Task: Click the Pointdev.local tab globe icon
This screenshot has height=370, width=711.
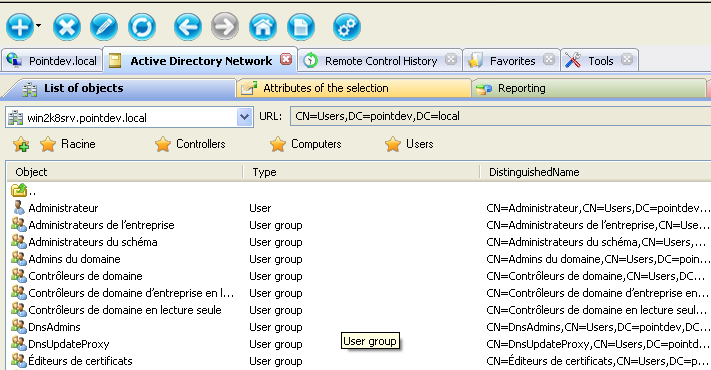Action: point(14,60)
